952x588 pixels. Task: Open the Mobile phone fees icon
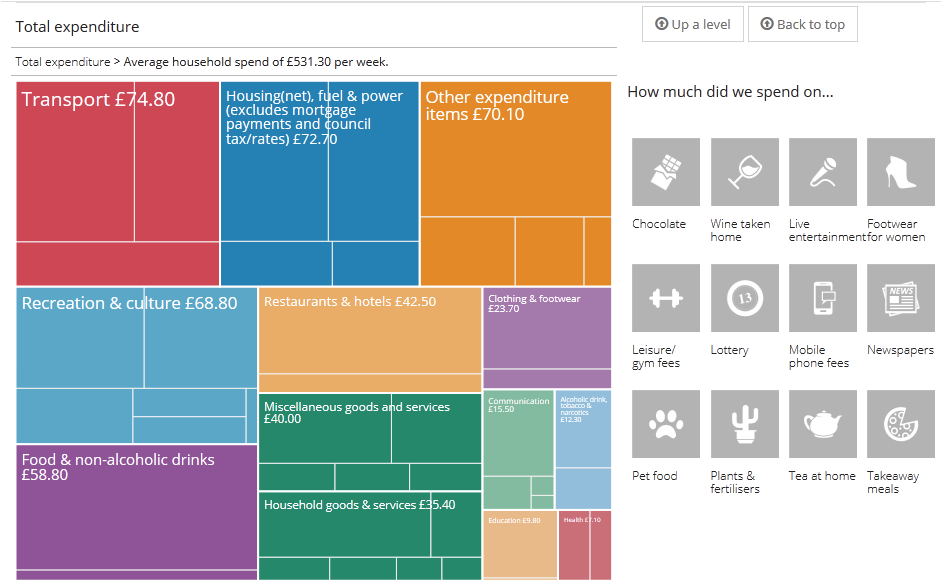coord(822,298)
